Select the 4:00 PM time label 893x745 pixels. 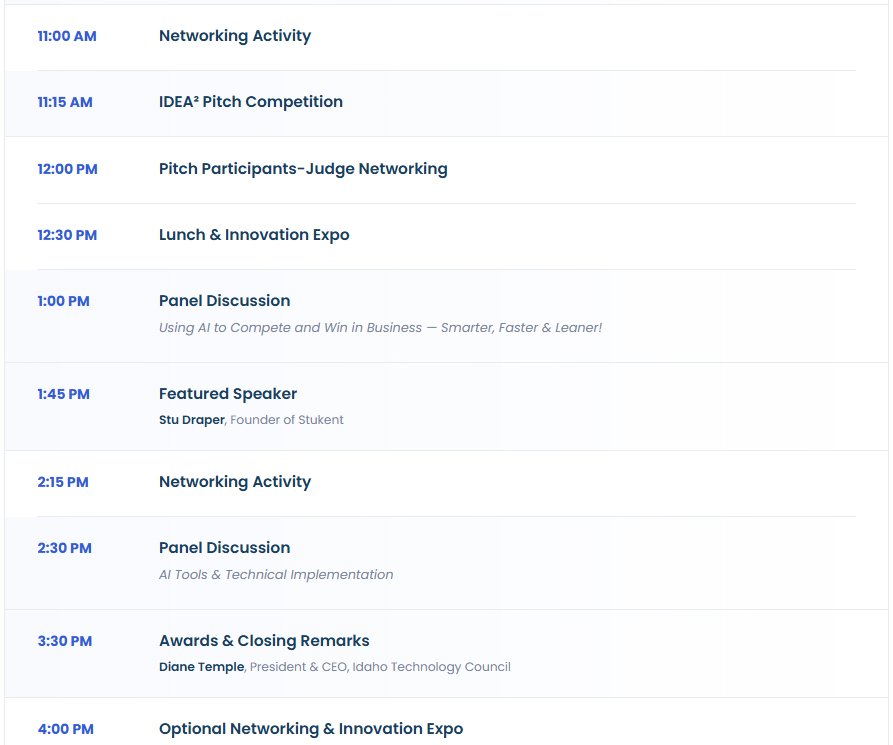click(x=66, y=729)
